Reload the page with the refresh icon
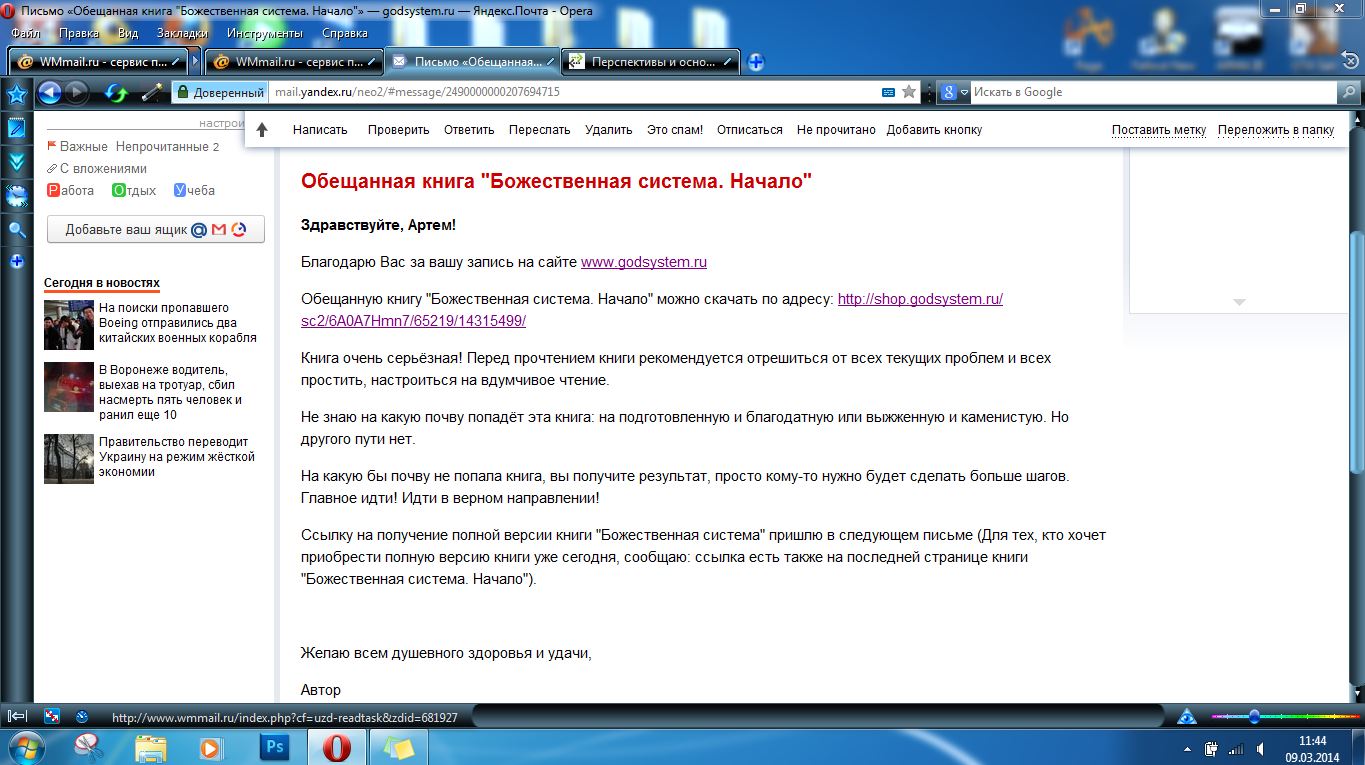This screenshot has height=765, width=1365. (x=116, y=93)
